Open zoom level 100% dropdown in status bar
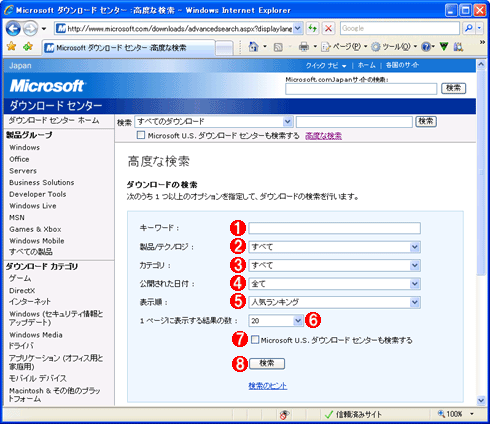 pyautogui.click(x=472, y=414)
